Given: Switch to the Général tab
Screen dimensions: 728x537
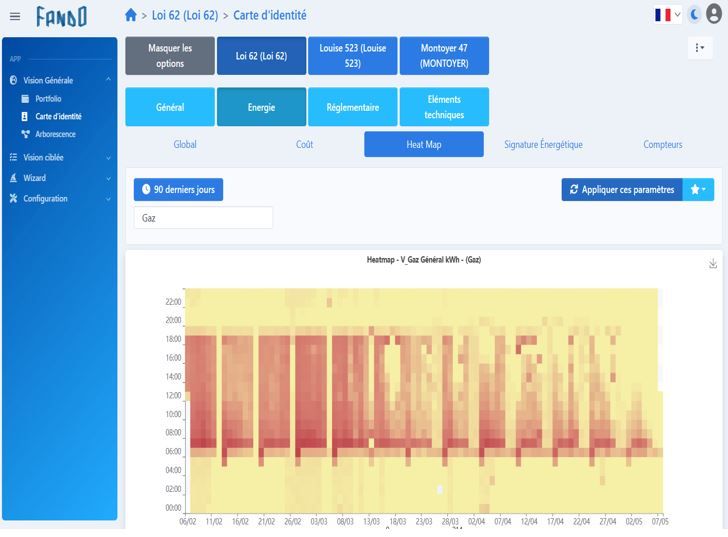Looking at the screenshot, I should 170,107.
